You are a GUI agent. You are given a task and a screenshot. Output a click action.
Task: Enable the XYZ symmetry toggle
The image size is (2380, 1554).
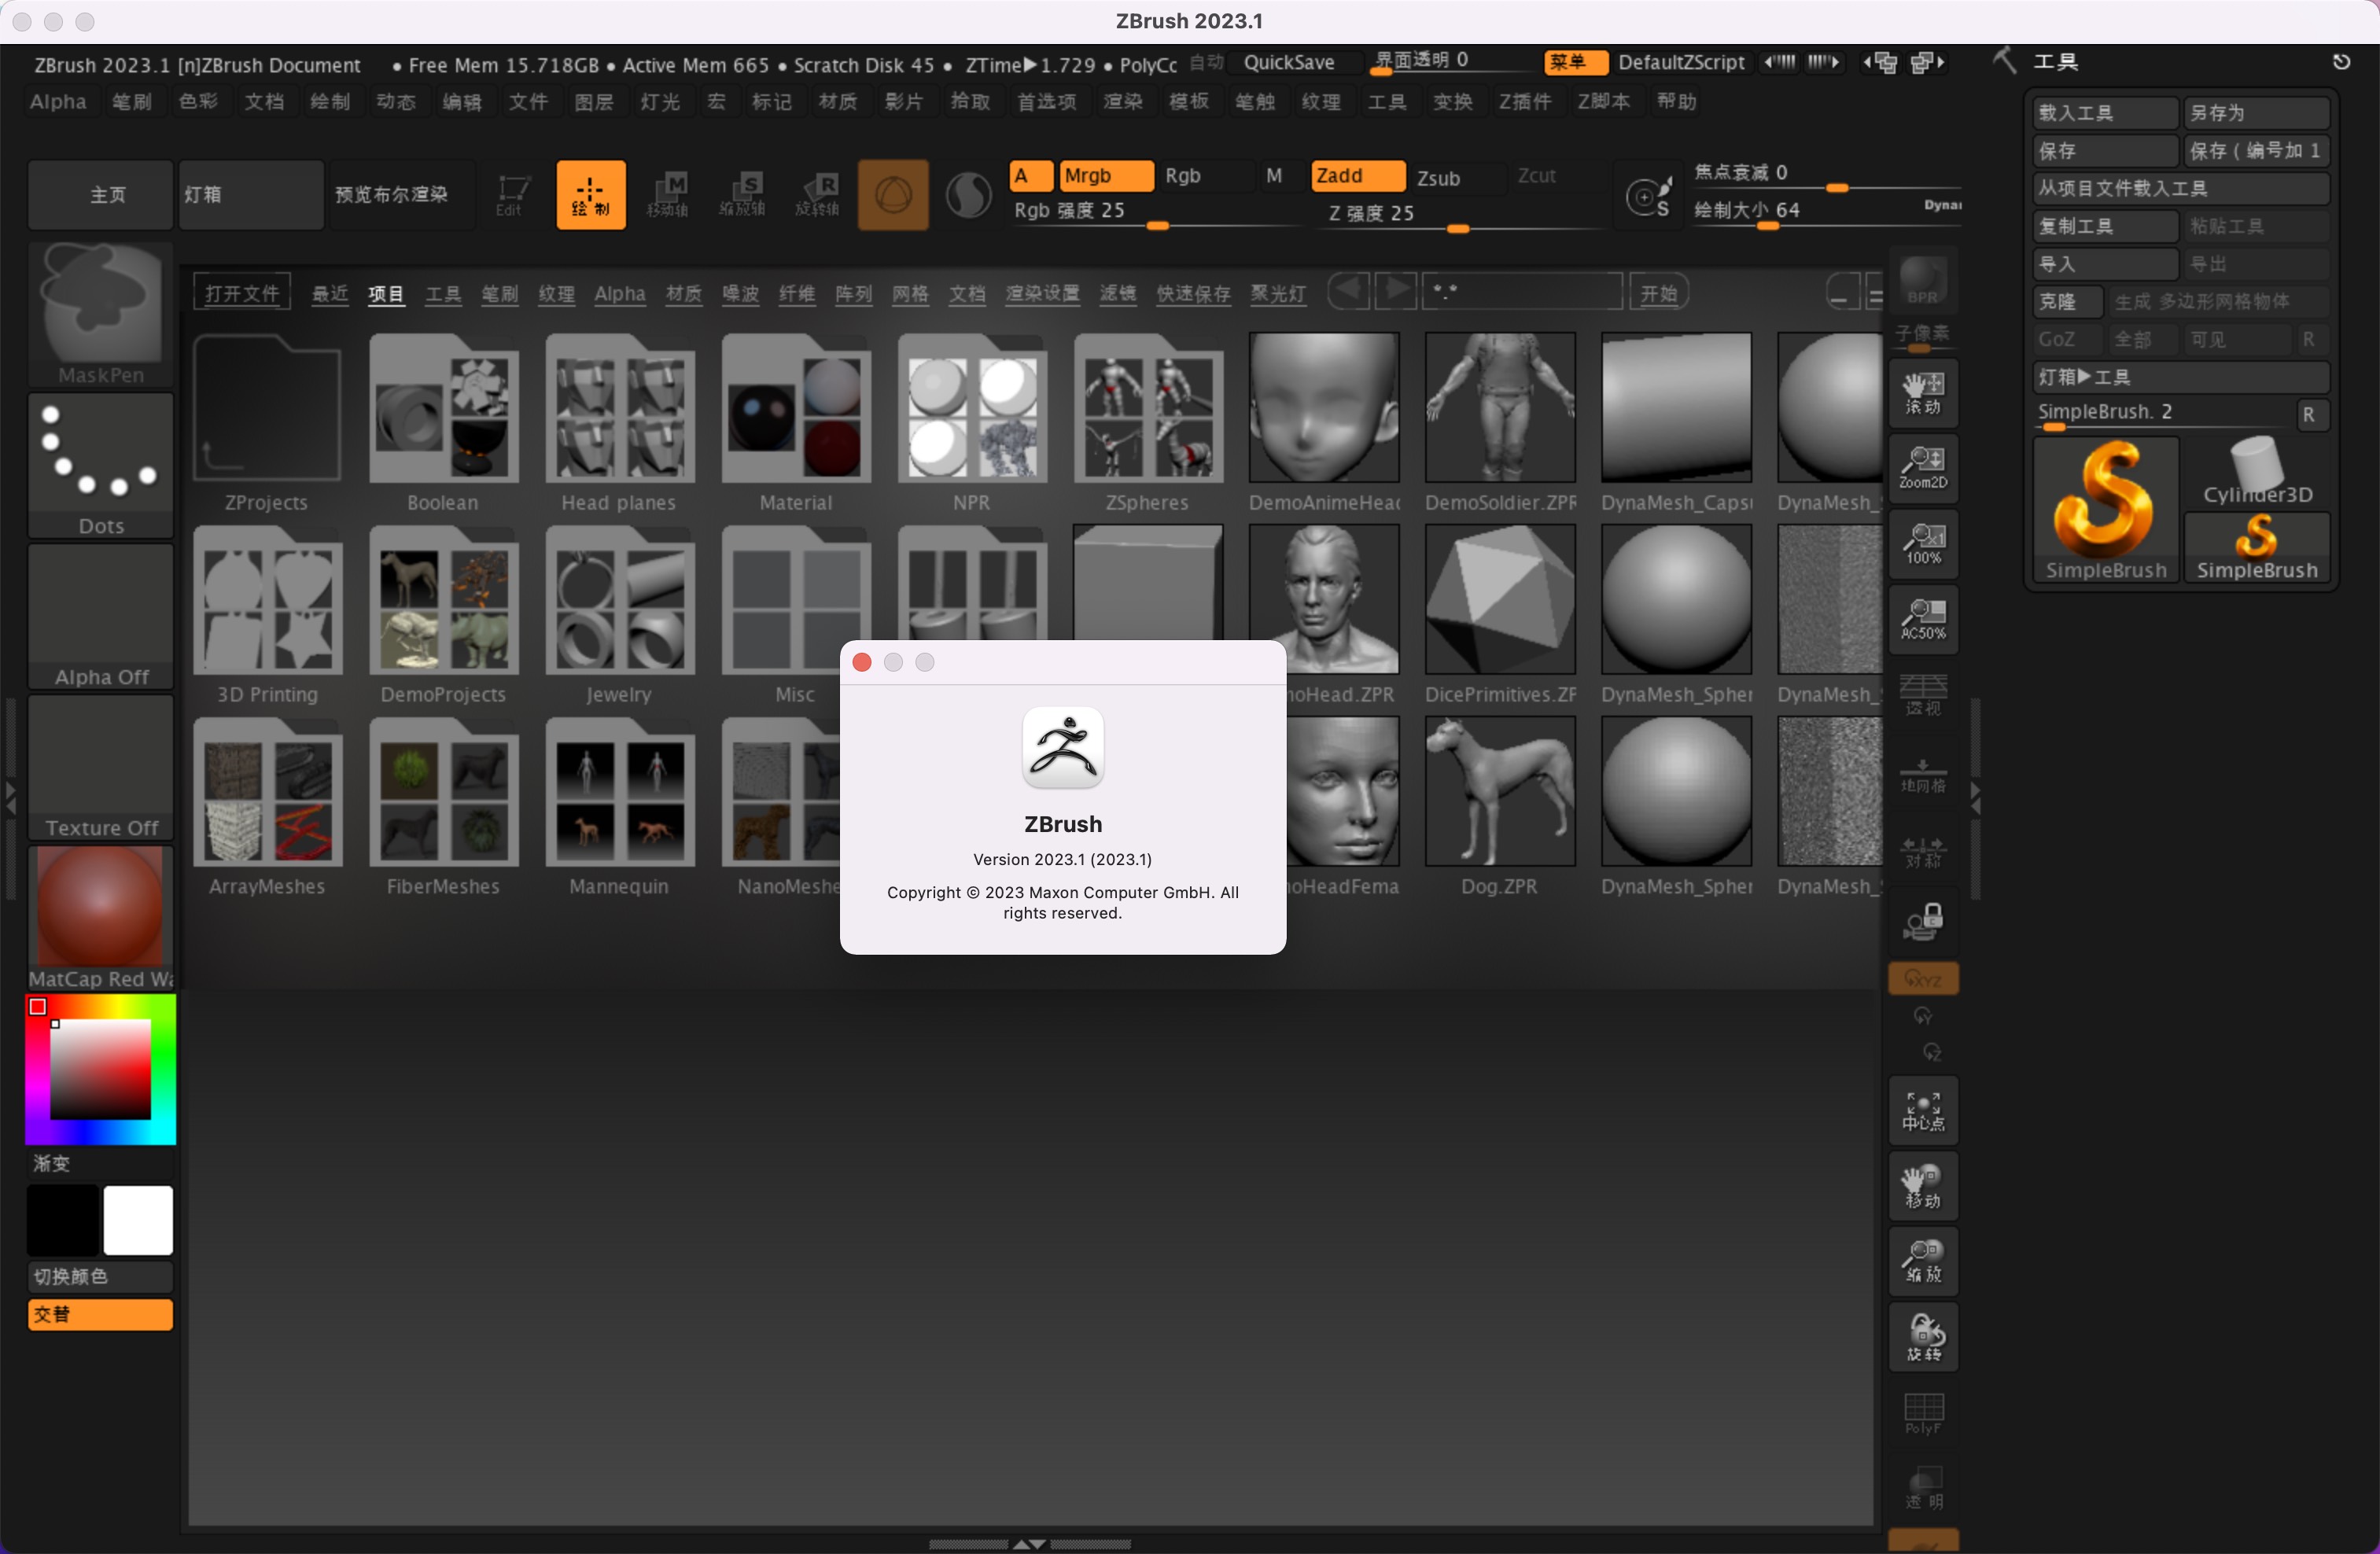[x=1923, y=978]
